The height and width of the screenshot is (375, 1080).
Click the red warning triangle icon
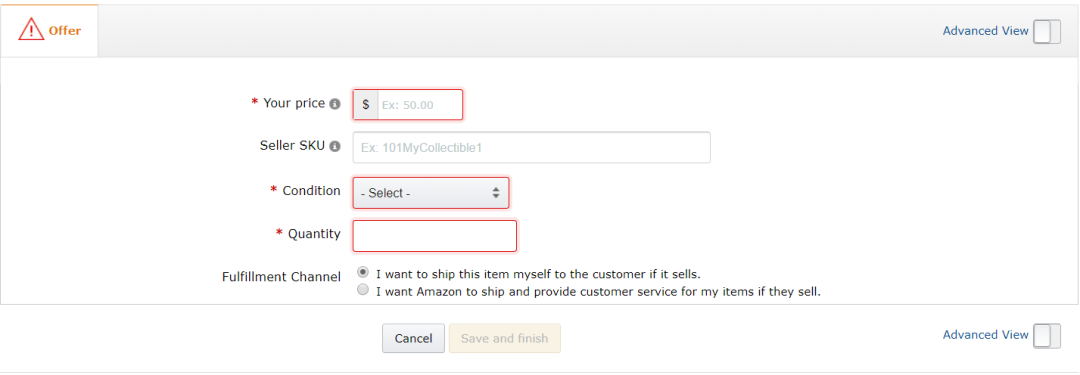point(31,30)
